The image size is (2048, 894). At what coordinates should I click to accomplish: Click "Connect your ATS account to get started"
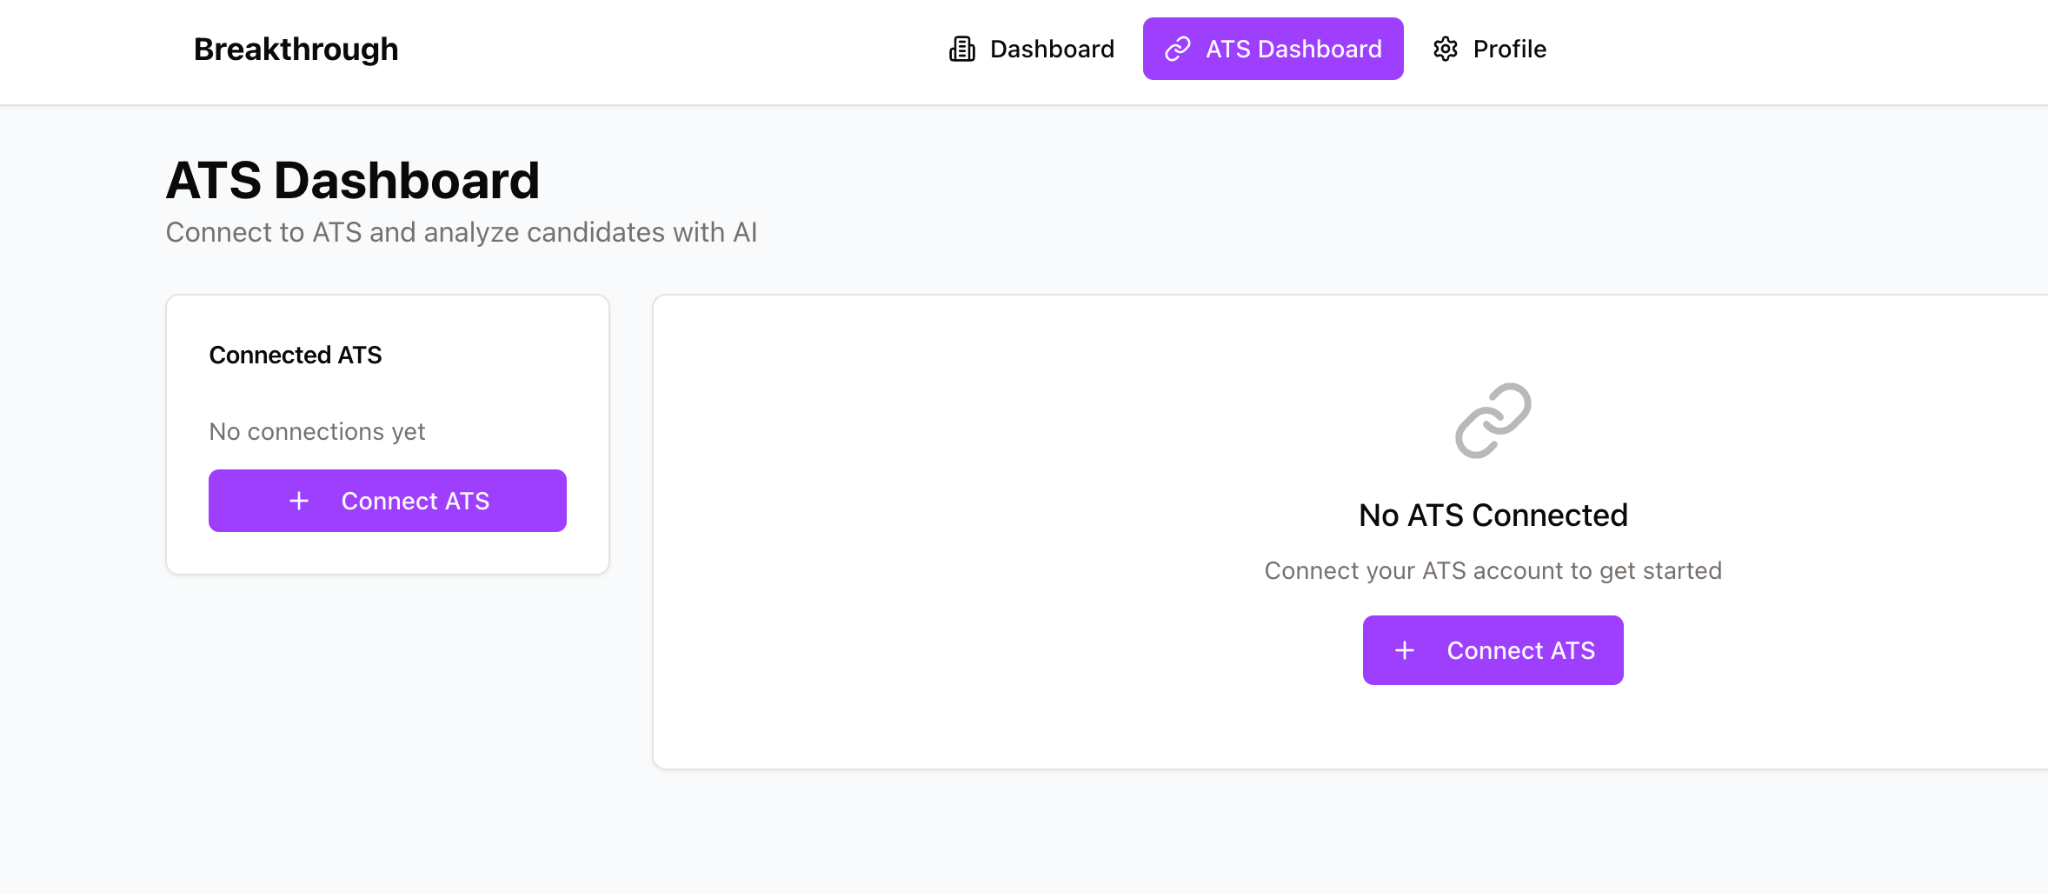point(1493,570)
